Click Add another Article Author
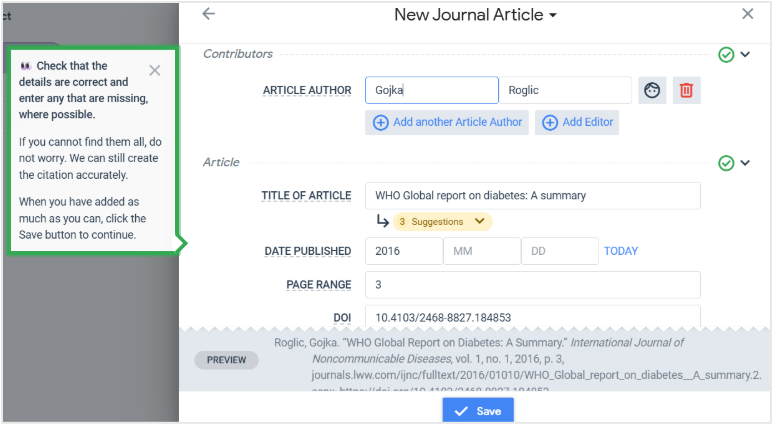The height and width of the screenshot is (426, 774). tap(447, 122)
